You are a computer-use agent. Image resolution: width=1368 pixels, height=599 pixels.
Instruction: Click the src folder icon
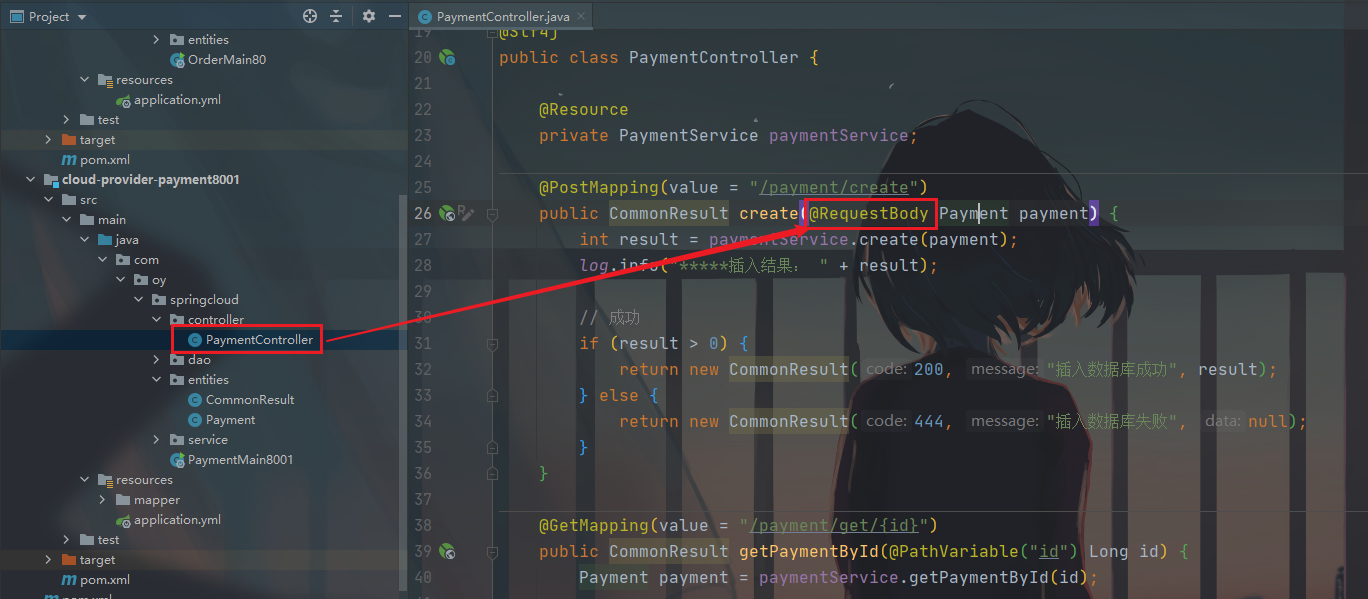(x=69, y=200)
